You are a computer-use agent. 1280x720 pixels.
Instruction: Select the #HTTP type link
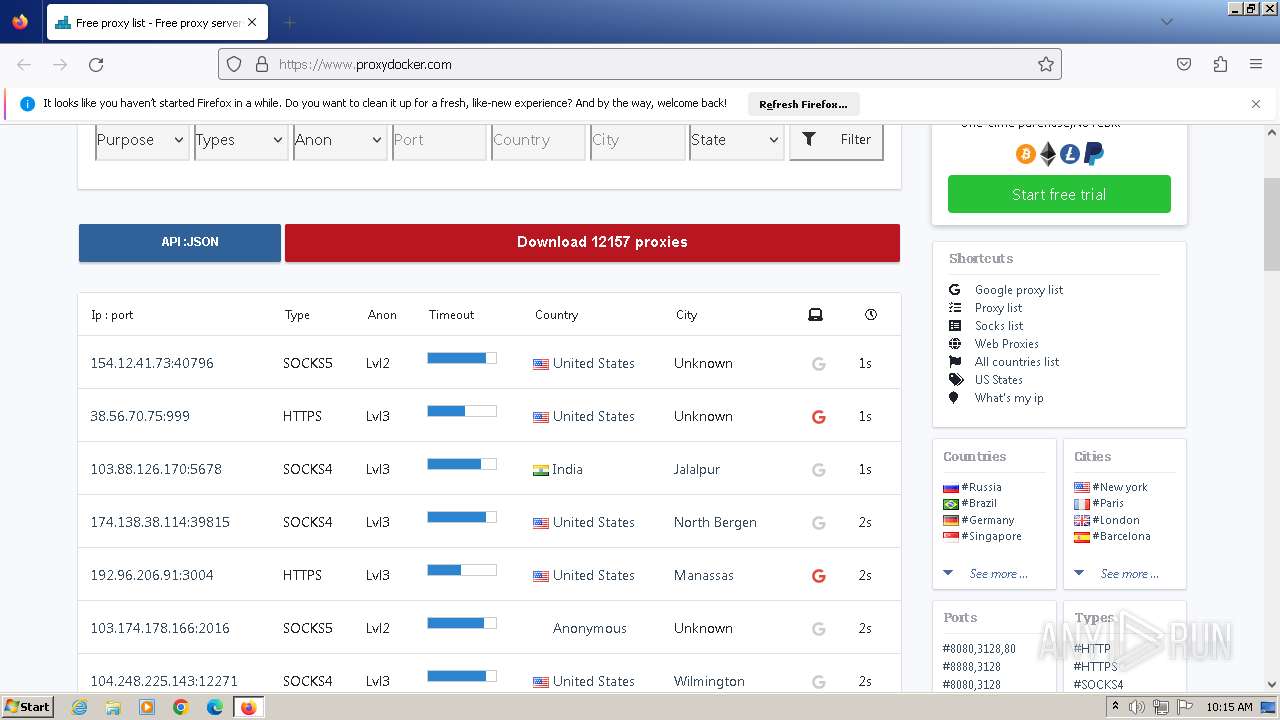click(x=1092, y=648)
